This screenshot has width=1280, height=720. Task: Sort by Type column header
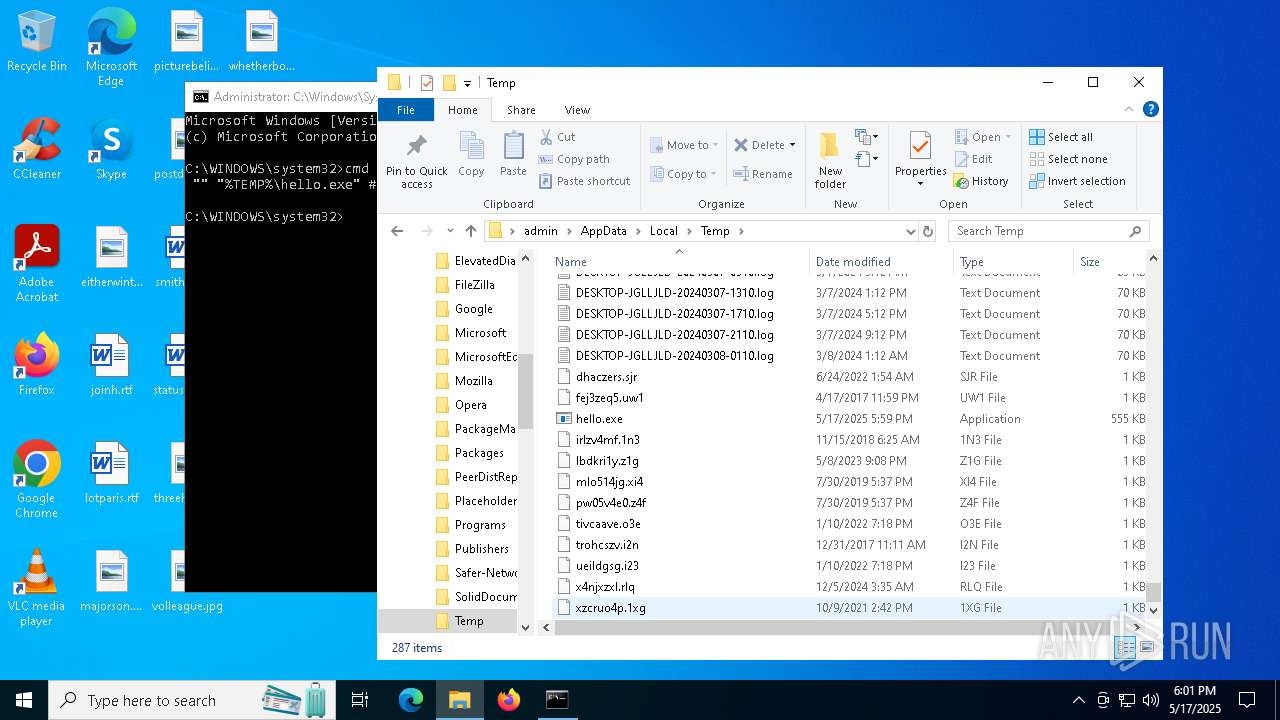click(x=1012, y=261)
